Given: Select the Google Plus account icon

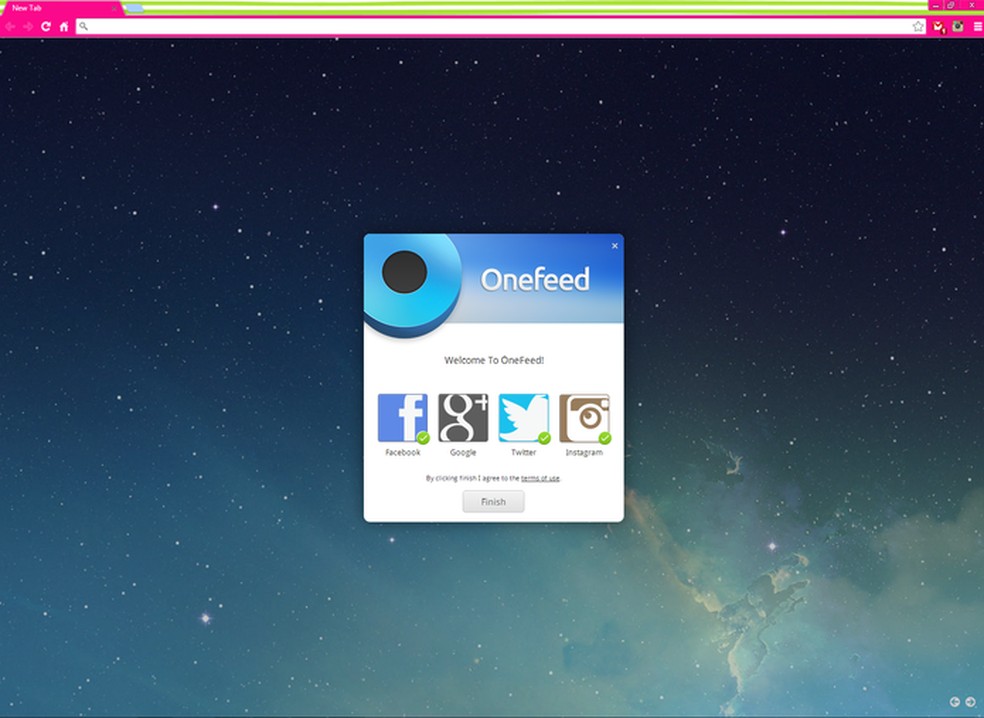Looking at the screenshot, I should coord(463,418).
